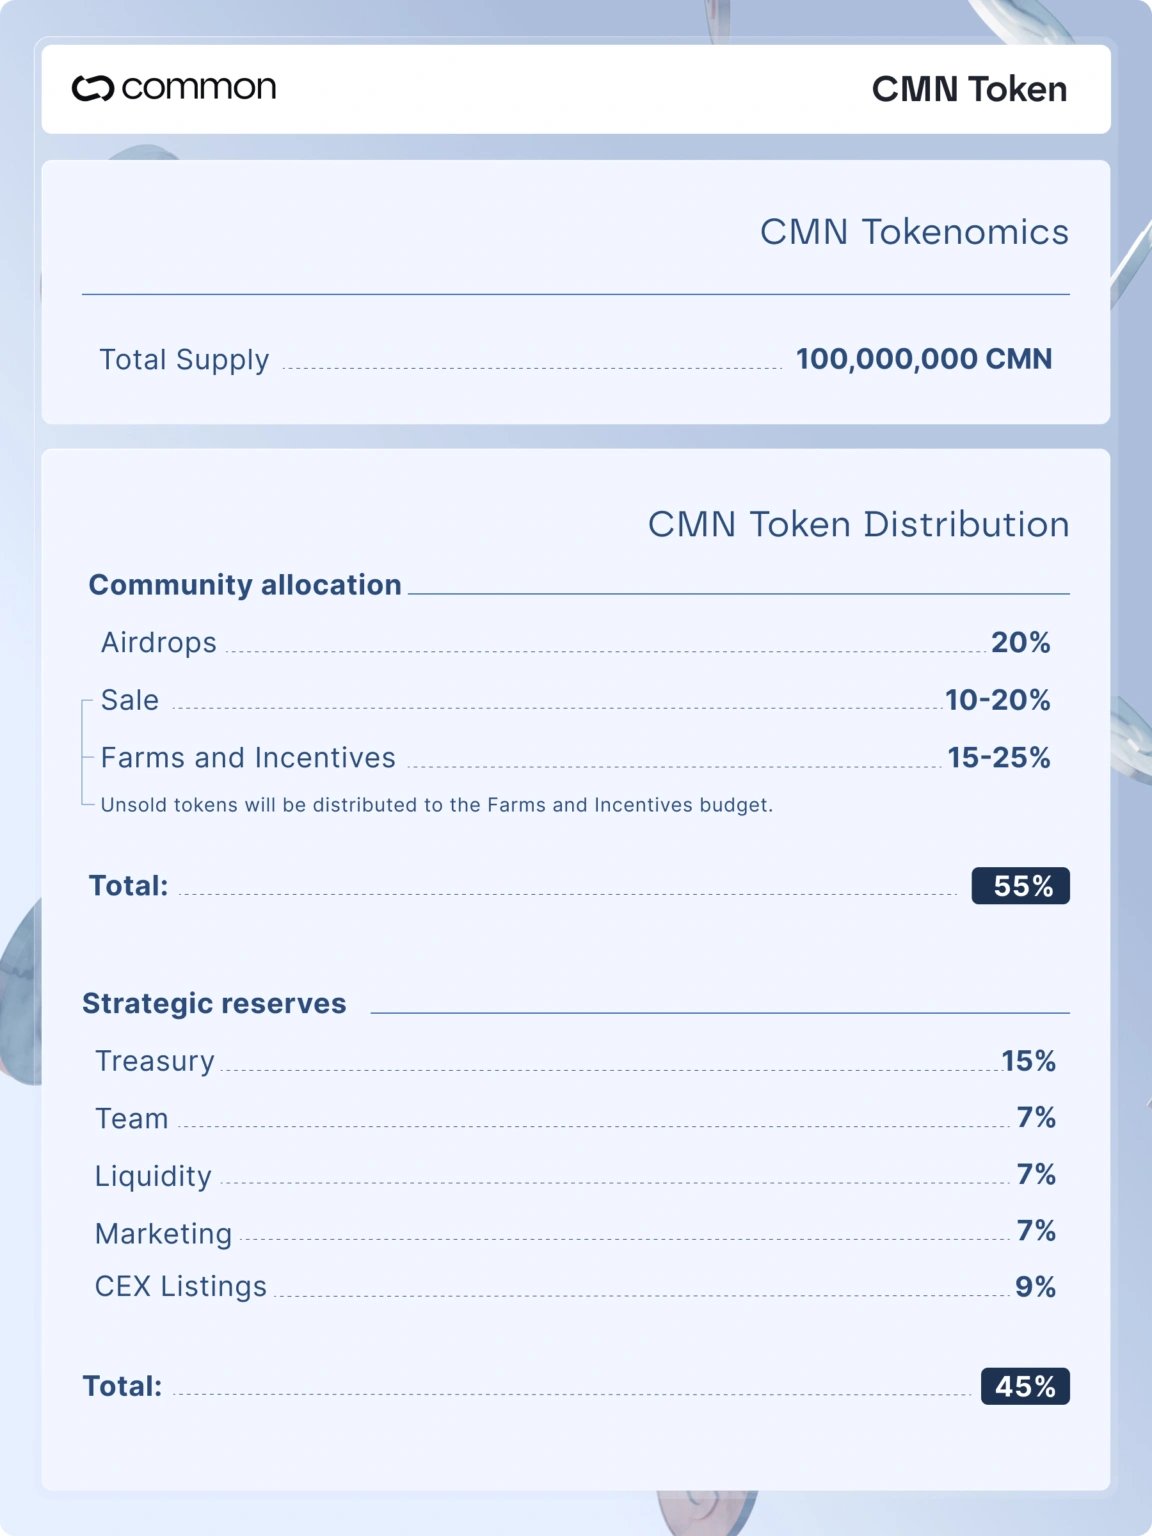The width and height of the screenshot is (1152, 1536).
Task: Click the 20% Airdrops value
Action: [1020, 642]
